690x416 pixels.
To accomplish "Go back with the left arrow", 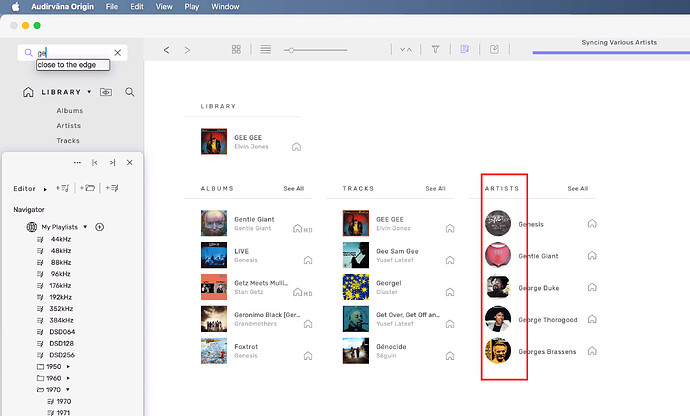I will (x=166, y=50).
